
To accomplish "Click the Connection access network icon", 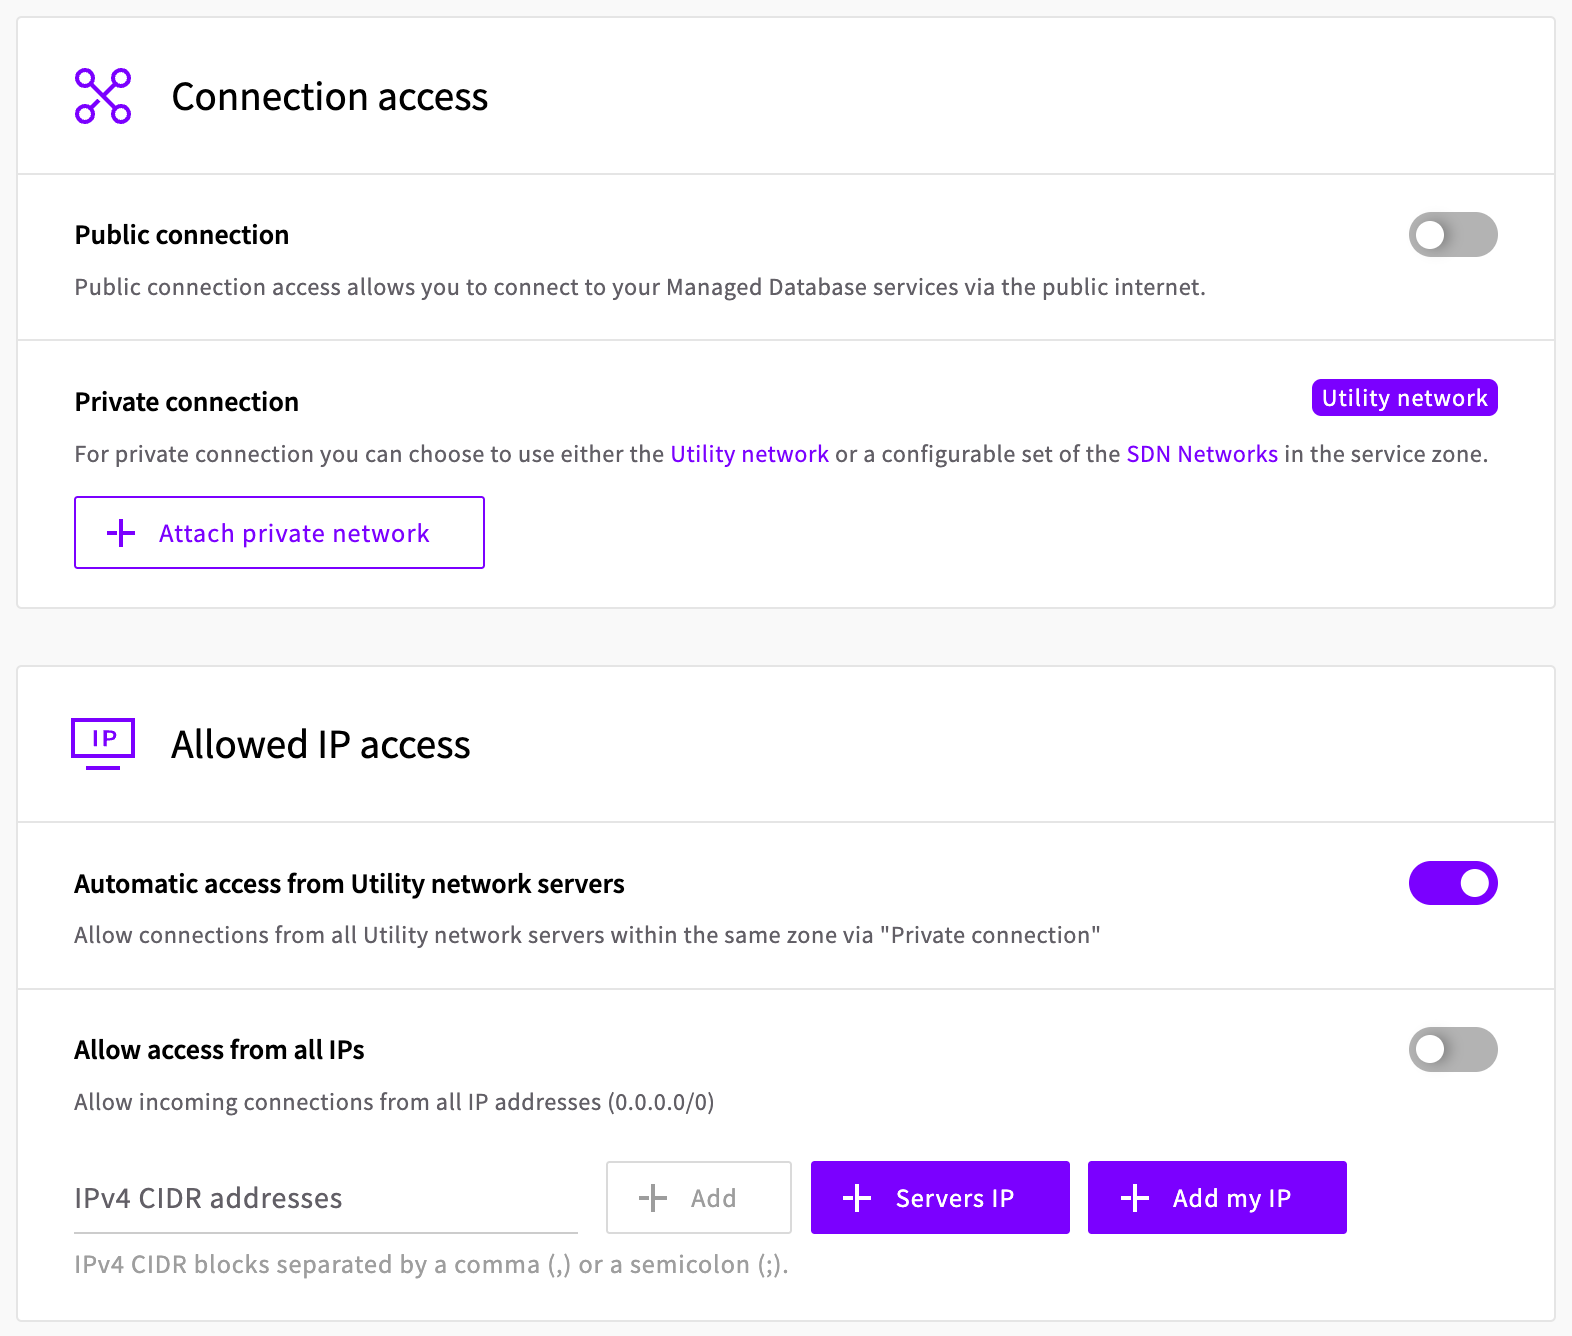I will tap(103, 96).
